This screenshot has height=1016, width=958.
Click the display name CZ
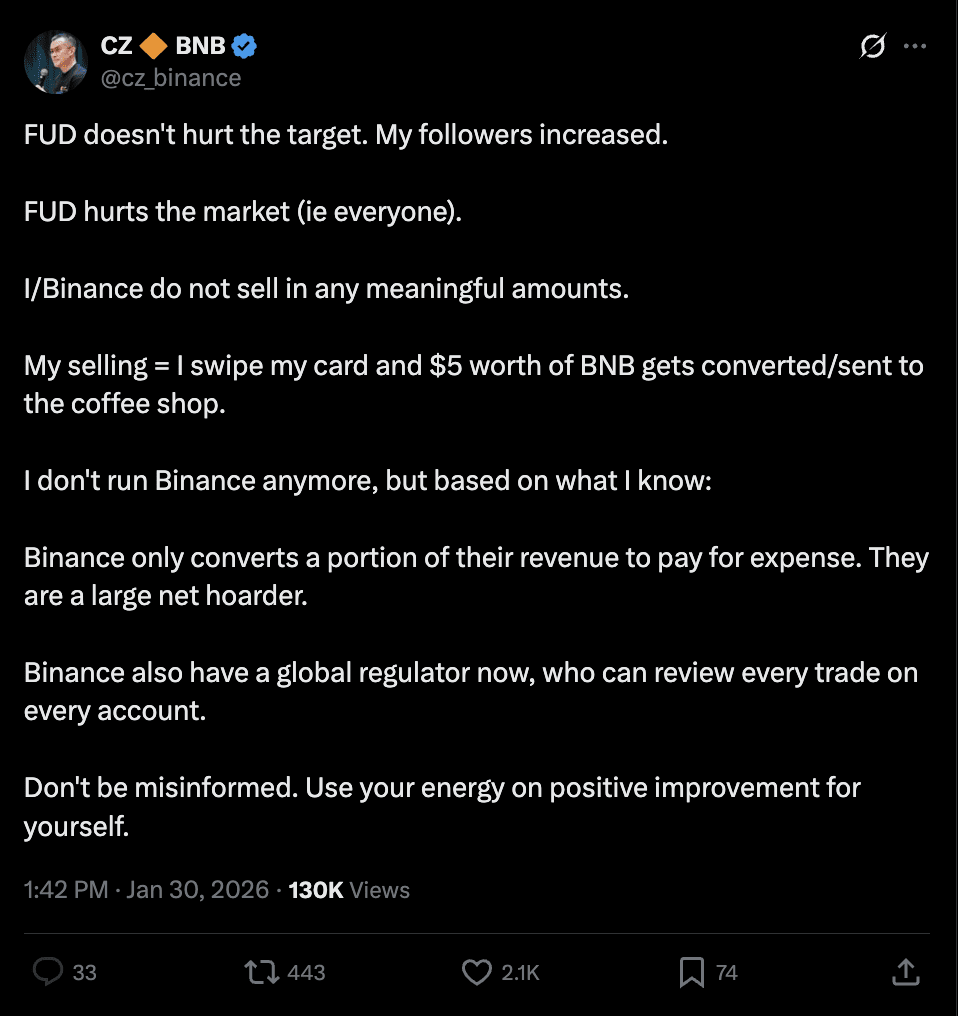pyautogui.click(x=116, y=45)
